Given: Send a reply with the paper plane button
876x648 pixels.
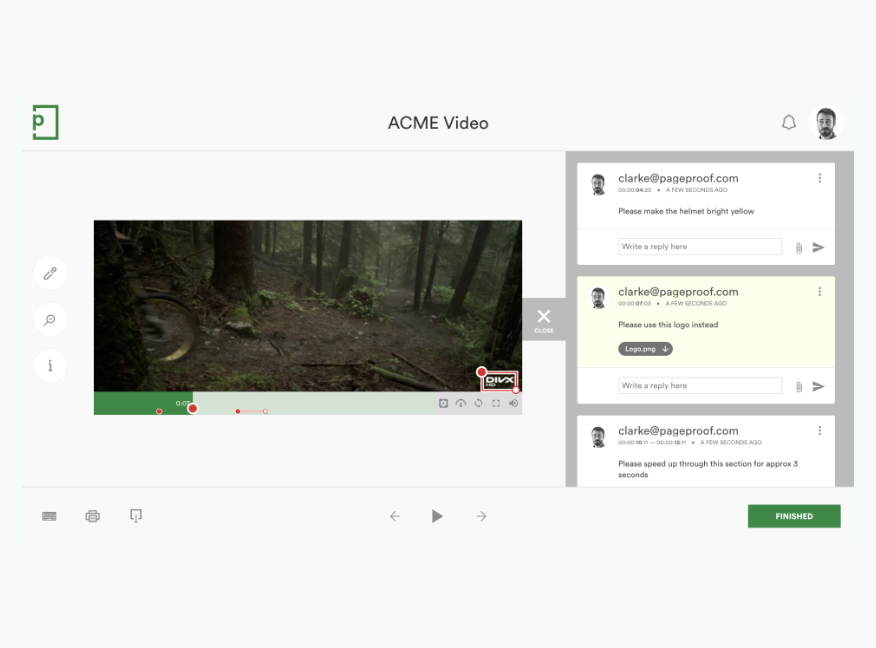Looking at the screenshot, I should click(x=819, y=246).
